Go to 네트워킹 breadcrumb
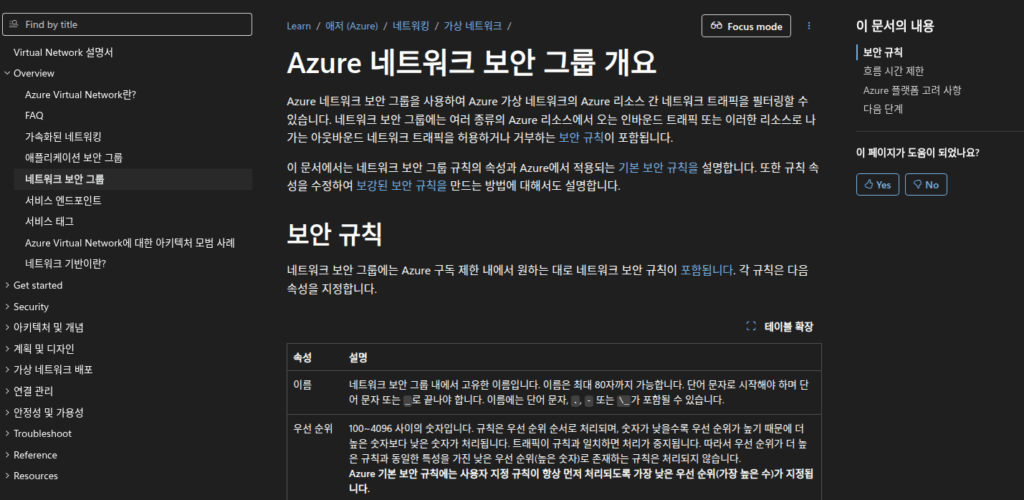Viewport: 1024px width, 500px height. pyautogui.click(x=411, y=26)
